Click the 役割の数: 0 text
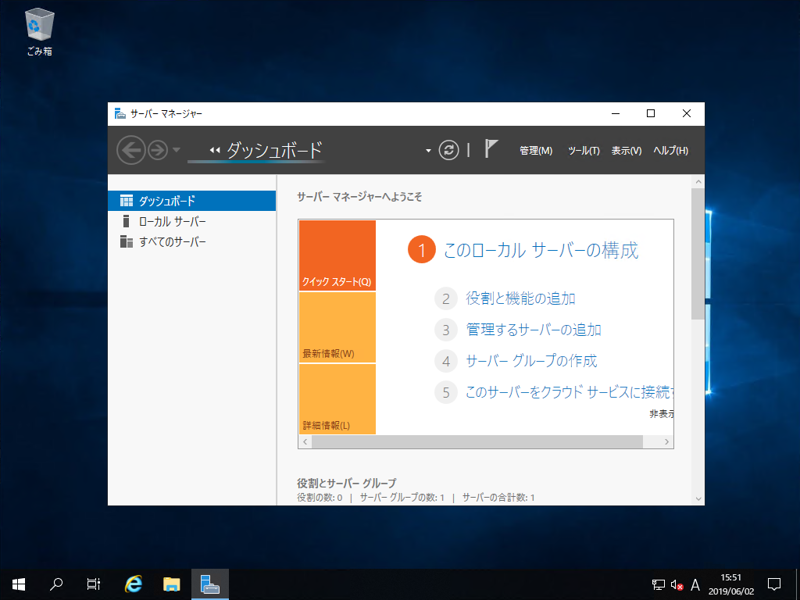The image size is (800, 600). tap(319, 497)
